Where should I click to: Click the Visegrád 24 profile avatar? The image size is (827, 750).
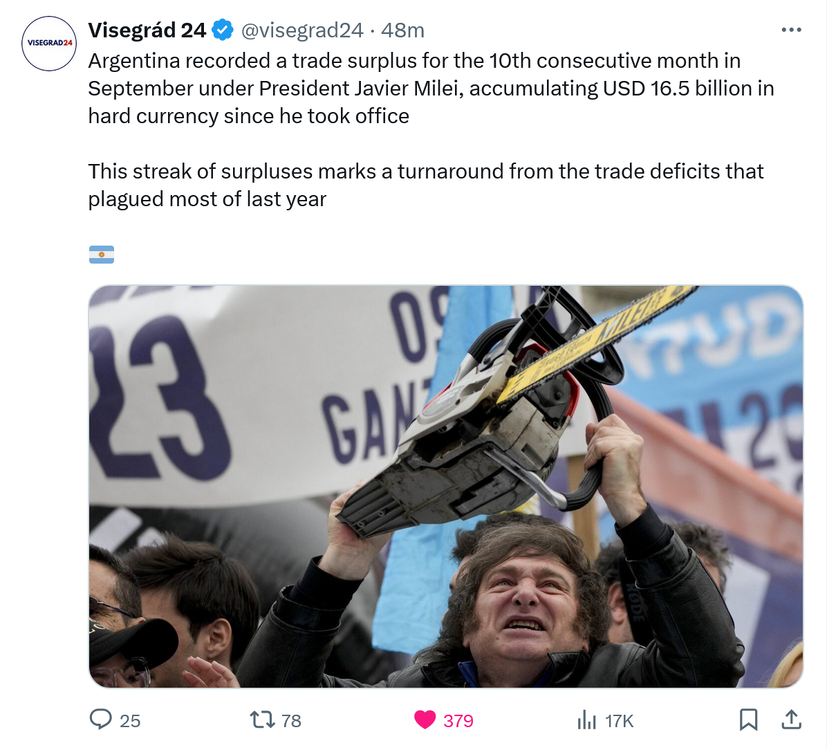click(x=49, y=44)
